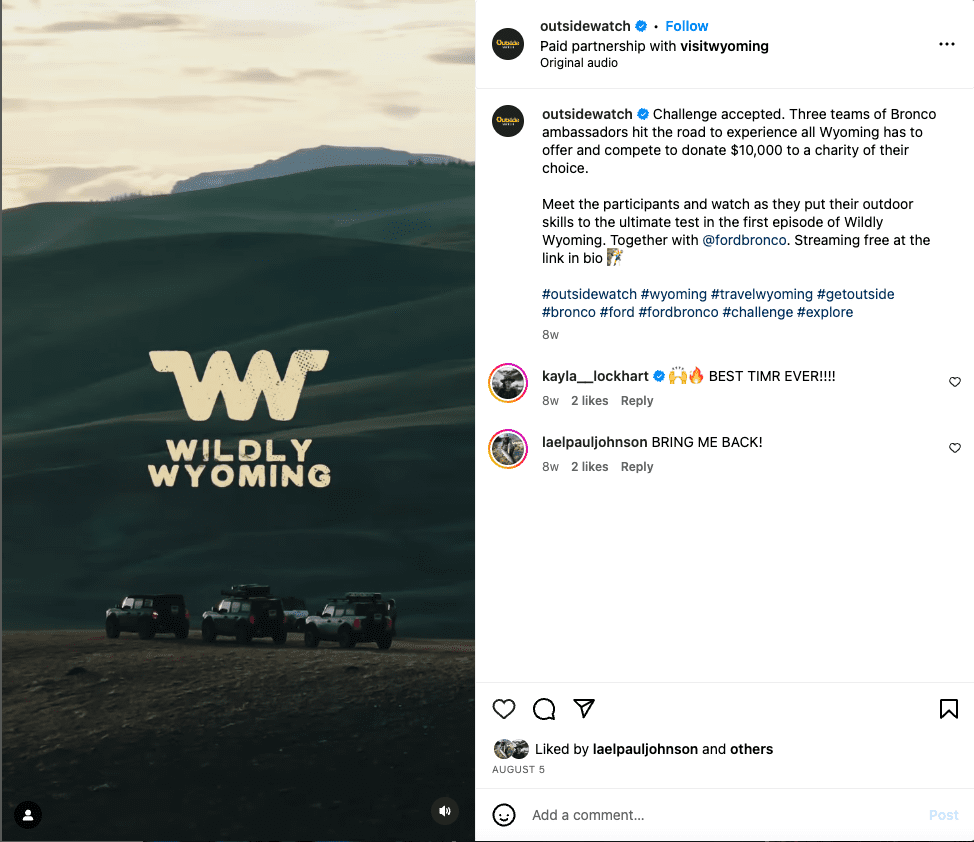Reply to laelpauljohnson's BRING ME BACK comment
Screen dimensions: 974x842
click(x=637, y=467)
